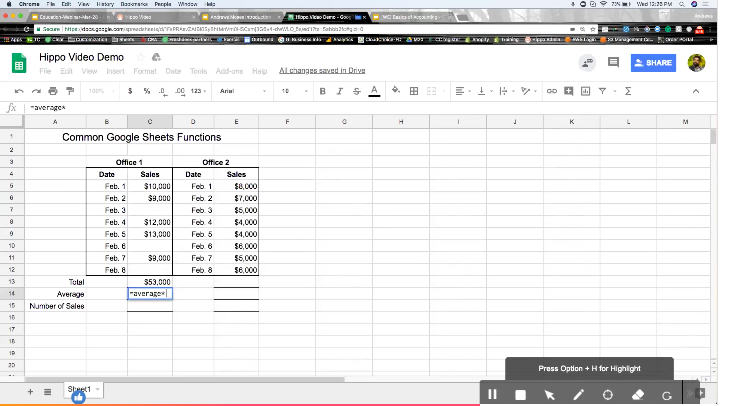
Task: Open the Sheet1 tab dropdown arrow
Action: coord(97,389)
